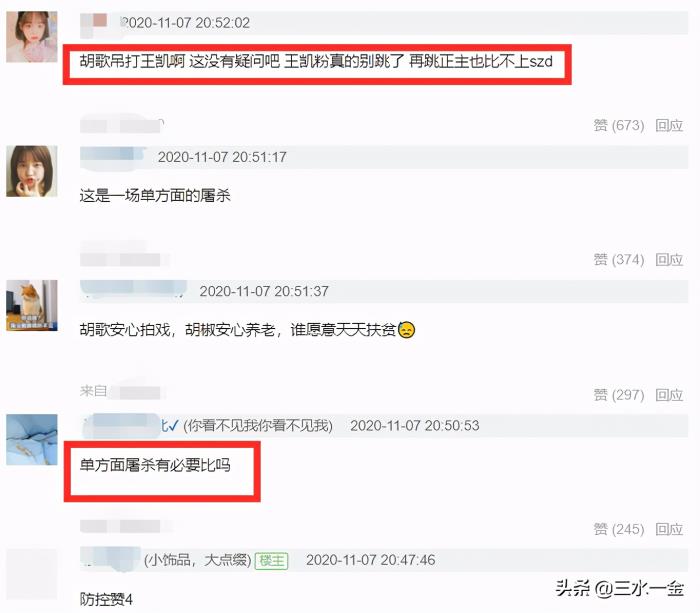Click the 头条 @三水一金 watermark
This screenshot has width=700, height=613.
click(620, 588)
